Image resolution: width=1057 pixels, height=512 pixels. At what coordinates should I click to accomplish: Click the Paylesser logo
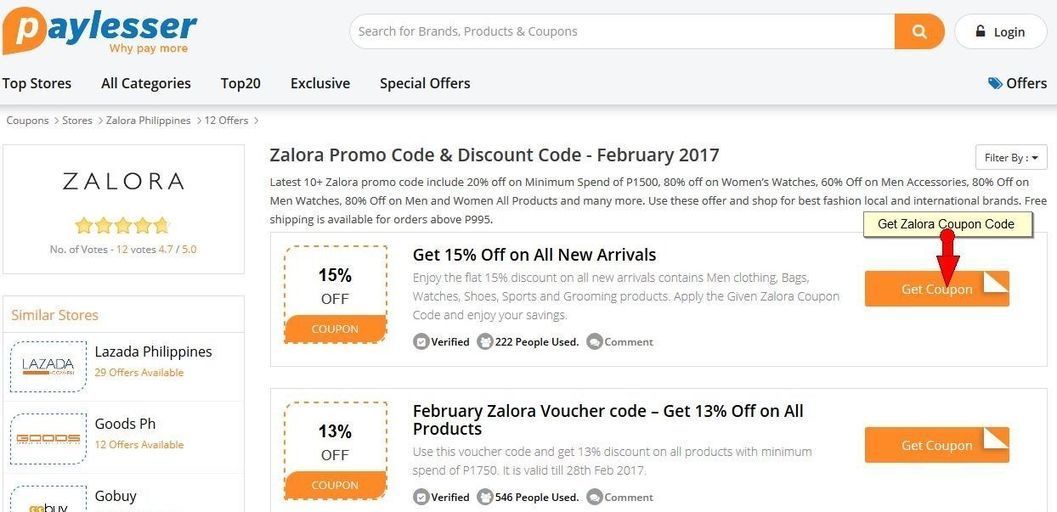[100, 30]
